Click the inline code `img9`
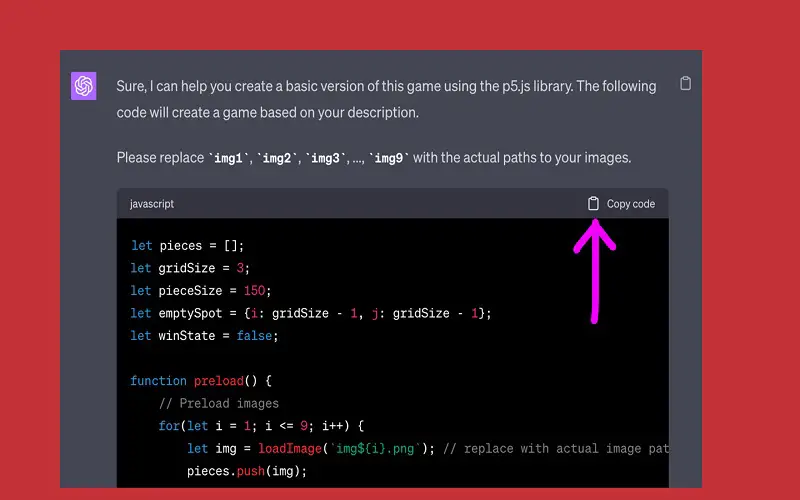800x500 pixels. pyautogui.click(x=389, y=158)
